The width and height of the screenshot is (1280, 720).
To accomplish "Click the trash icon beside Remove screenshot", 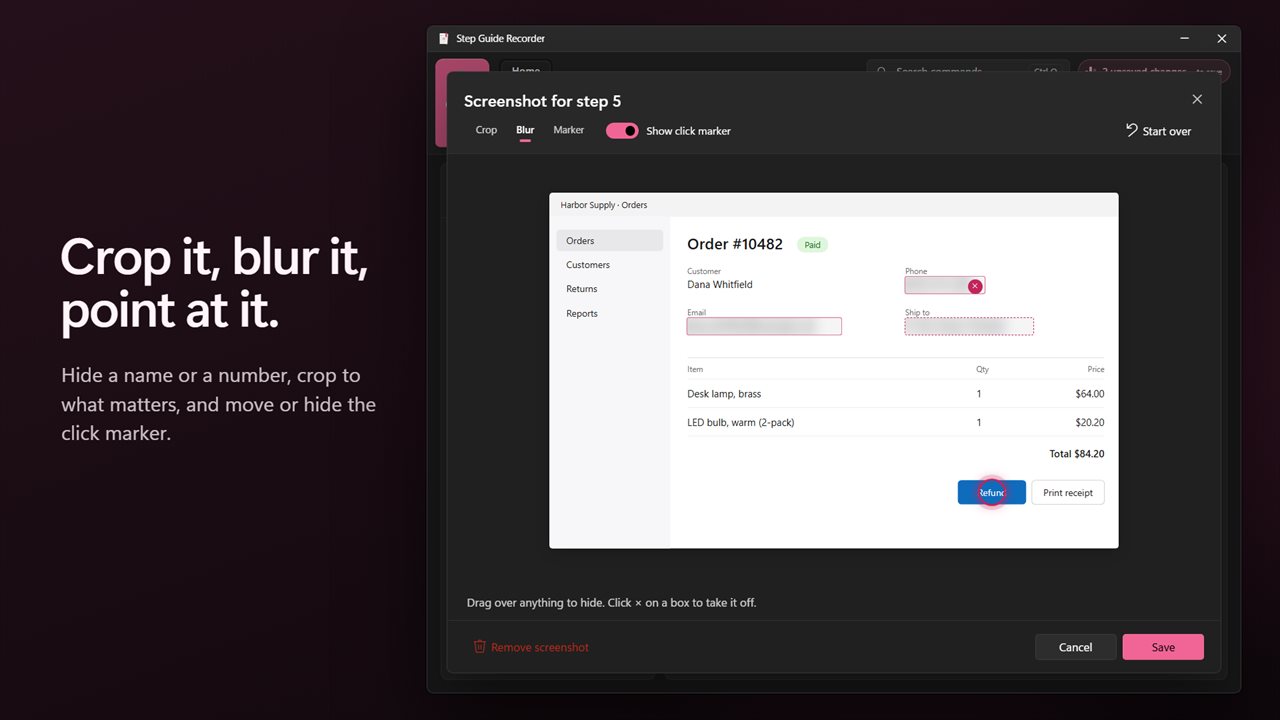I will click(x=480, y=647).
